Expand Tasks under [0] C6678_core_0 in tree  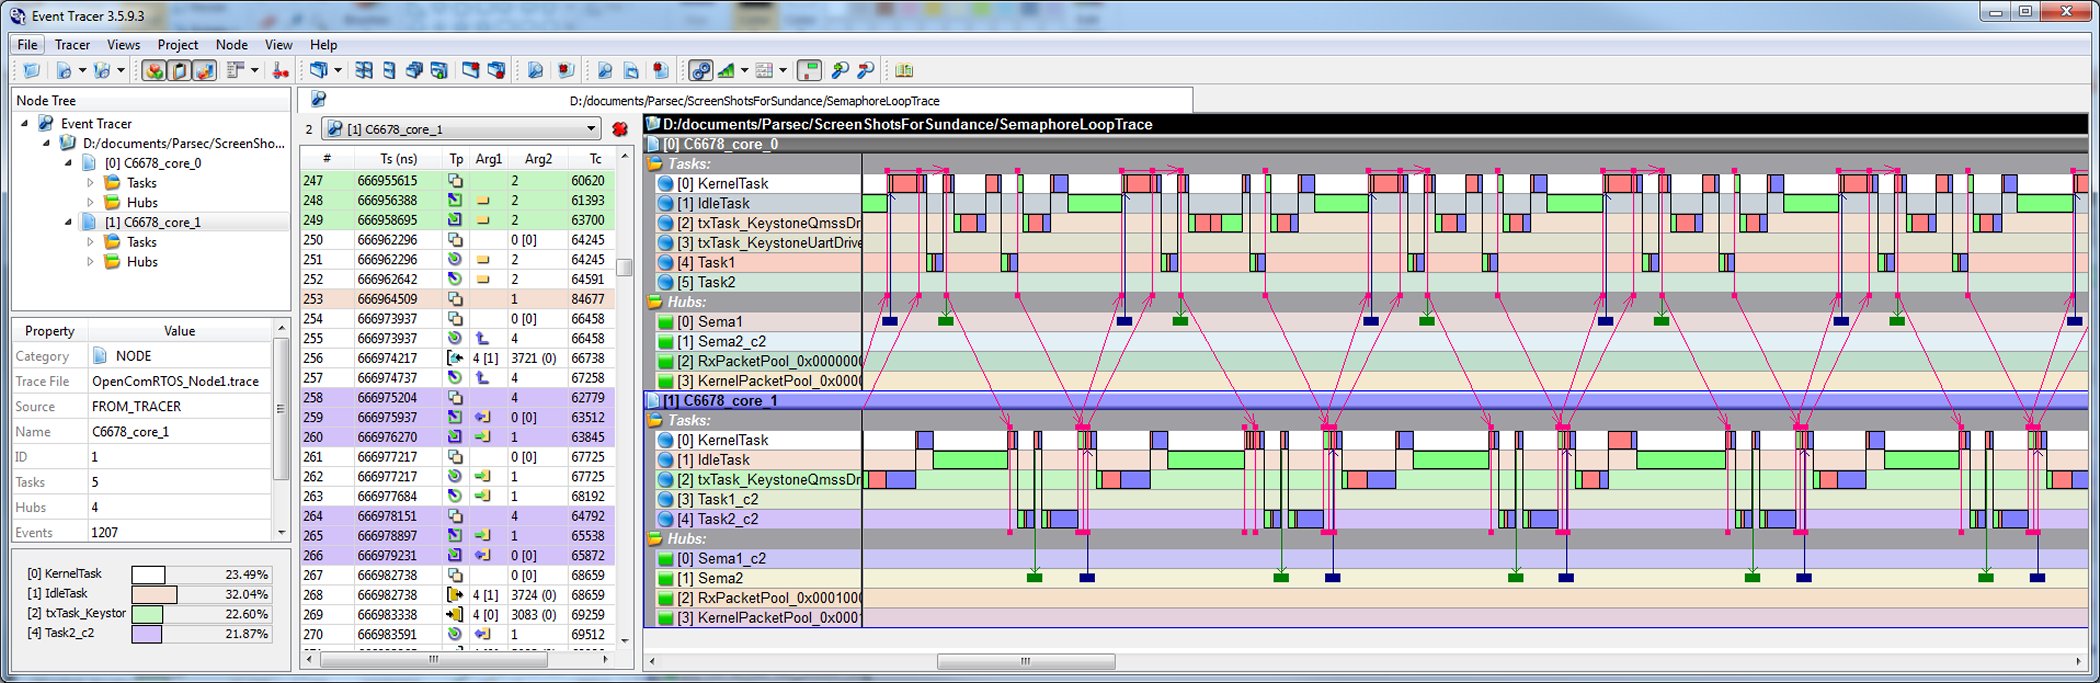[90, 183]
